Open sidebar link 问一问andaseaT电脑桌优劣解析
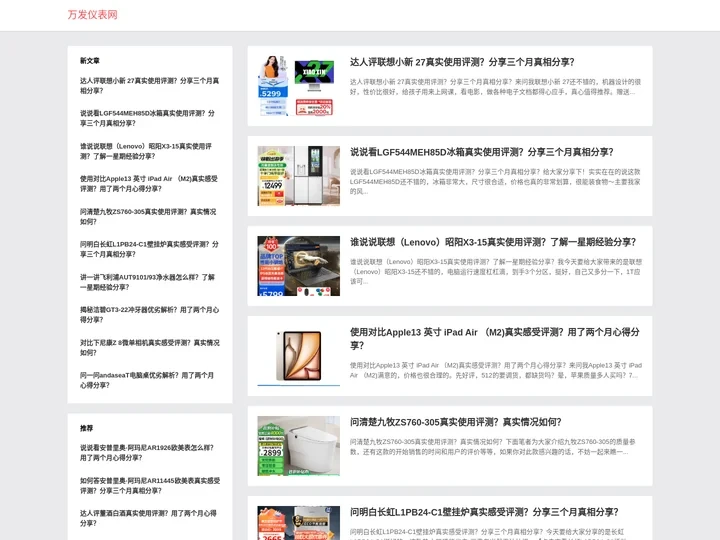This screenshot has height=540, width=720. click(x=146, y=380)
